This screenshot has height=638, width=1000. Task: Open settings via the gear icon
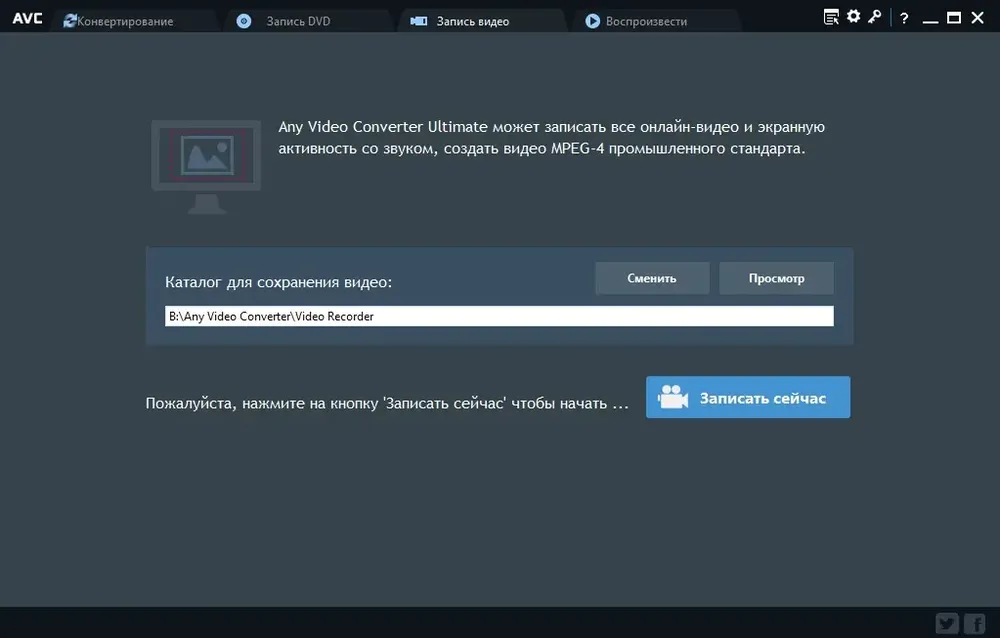(x=853, y=17)
